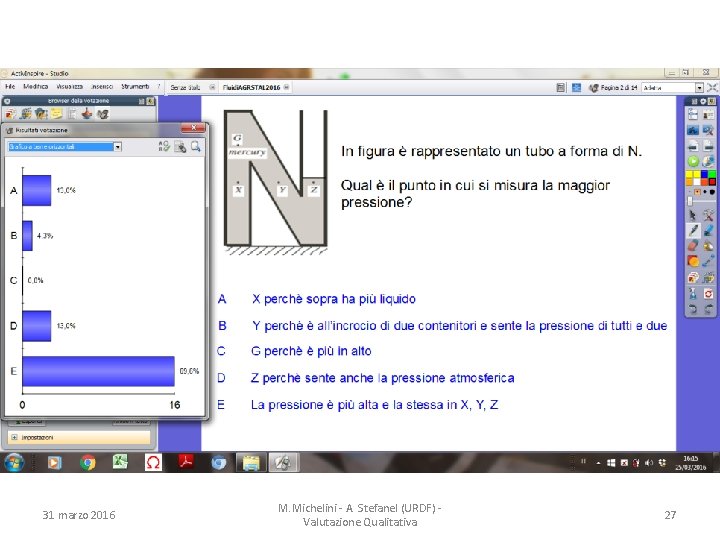Activate the Select arrow tool
This screenshot has width=720, height=540.
point(693,215)
